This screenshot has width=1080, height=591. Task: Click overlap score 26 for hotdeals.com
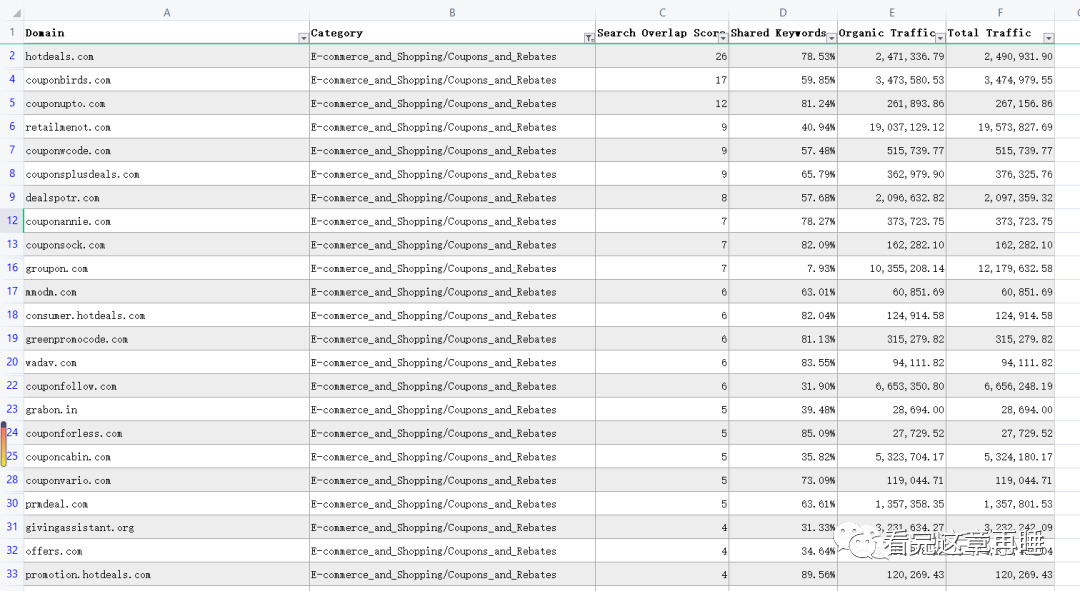[663, 56]
